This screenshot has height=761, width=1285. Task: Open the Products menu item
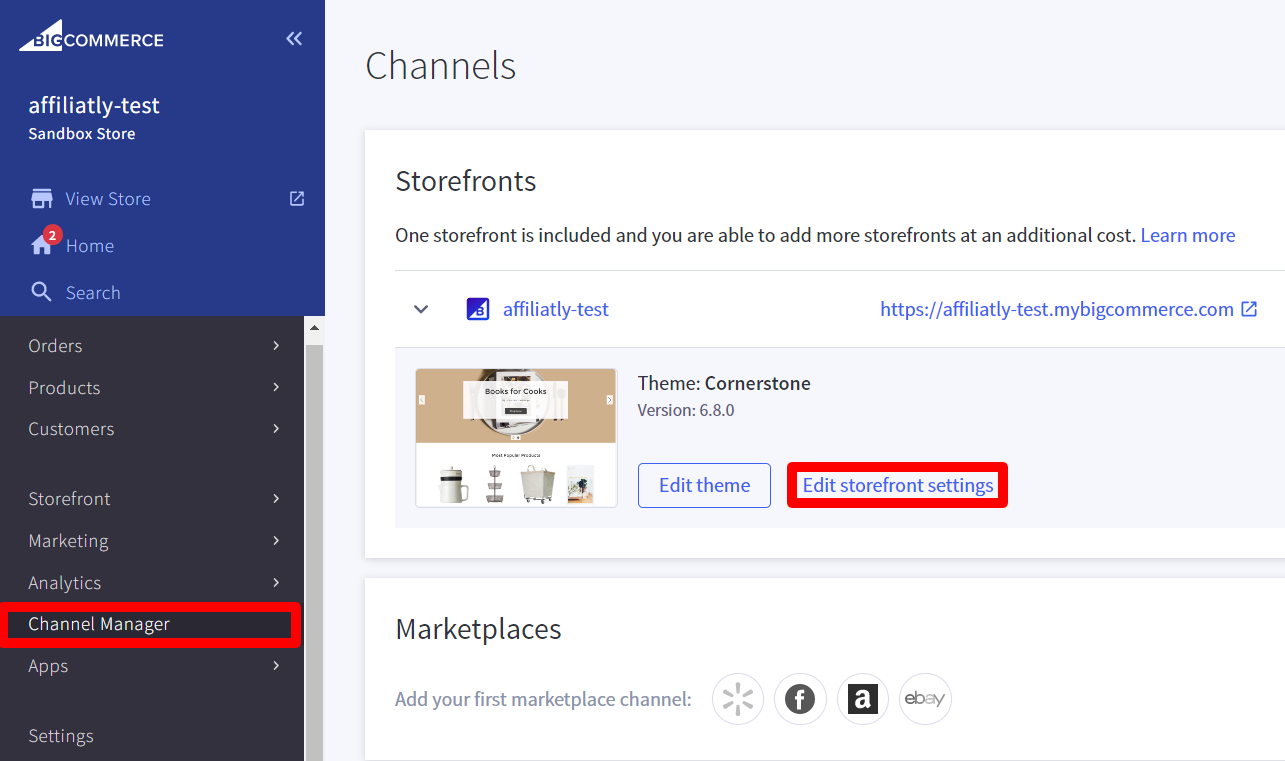(x=152, y=387)
